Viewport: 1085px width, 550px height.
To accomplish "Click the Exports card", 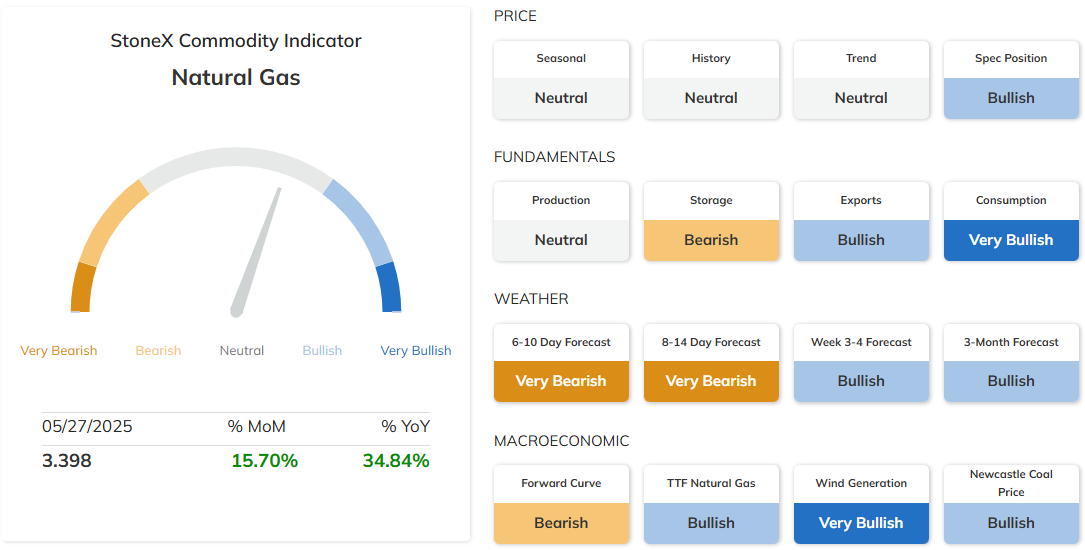I will pos(861,221).
